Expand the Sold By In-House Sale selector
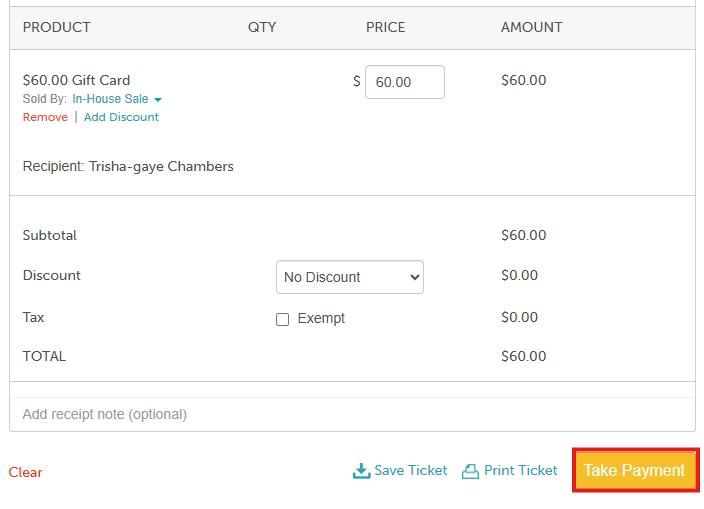 tap(110, 99)
